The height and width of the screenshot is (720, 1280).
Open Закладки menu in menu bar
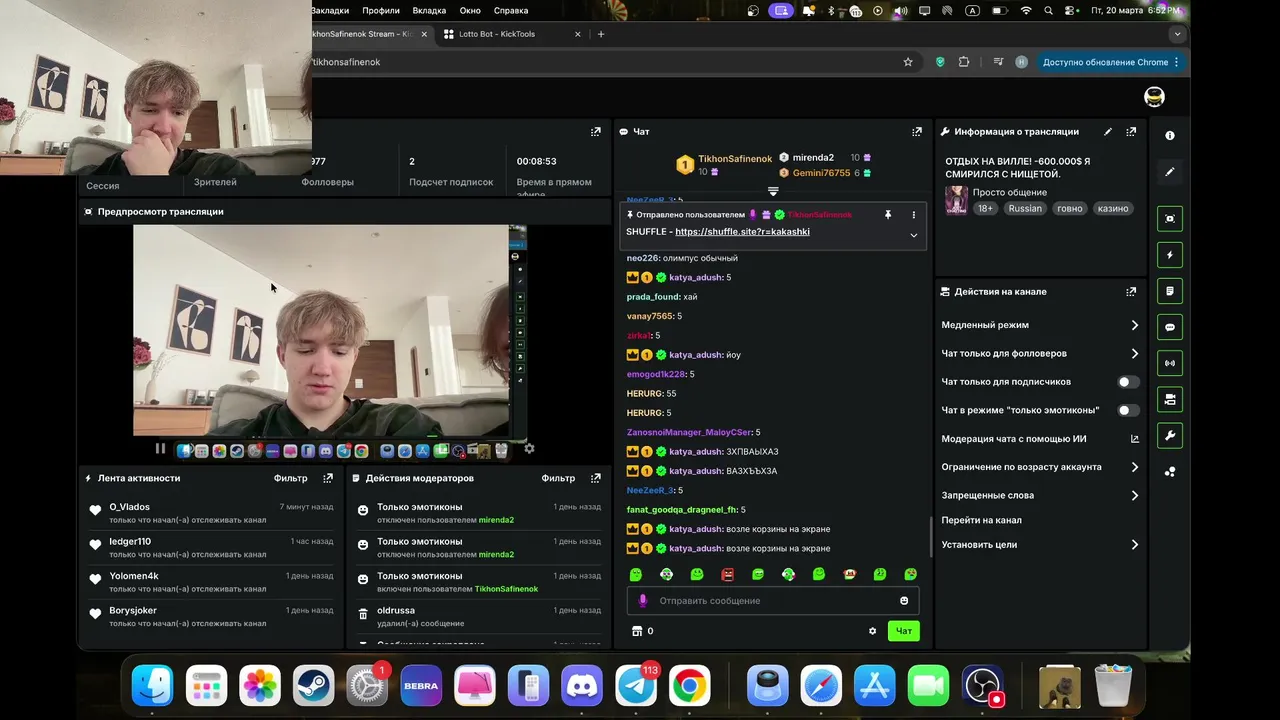(330, 10)
